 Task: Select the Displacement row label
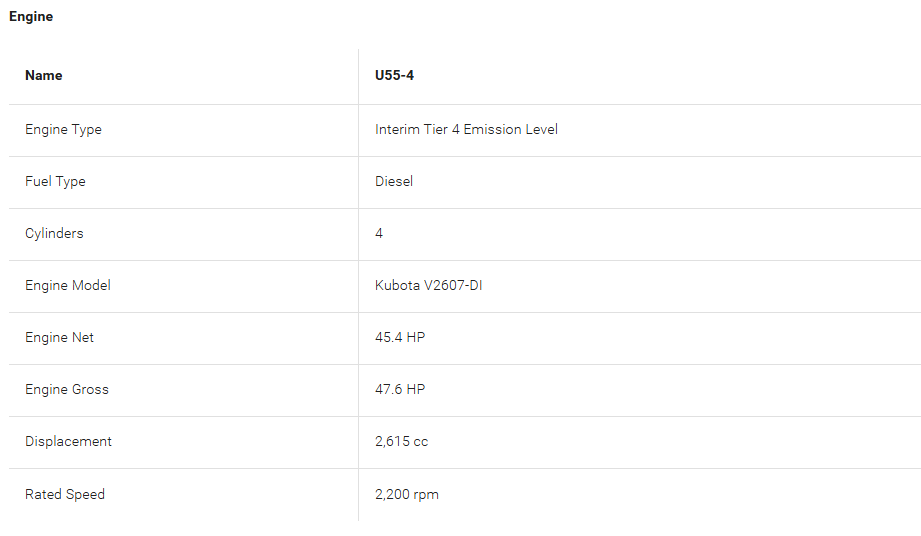[68, 441]
